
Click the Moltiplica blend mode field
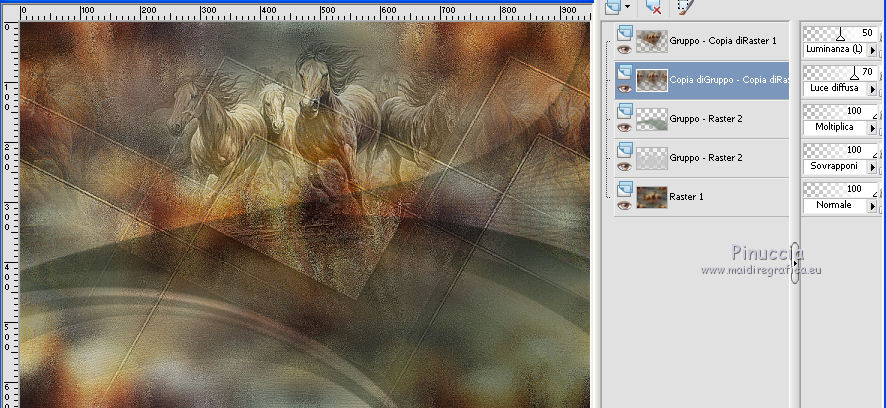click(835, 128)
